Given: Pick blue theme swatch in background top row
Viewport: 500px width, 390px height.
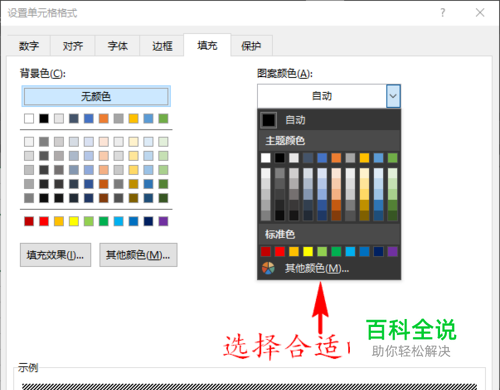Looking at the screenshot, I should pyautogui.click(x=89, y=118).
